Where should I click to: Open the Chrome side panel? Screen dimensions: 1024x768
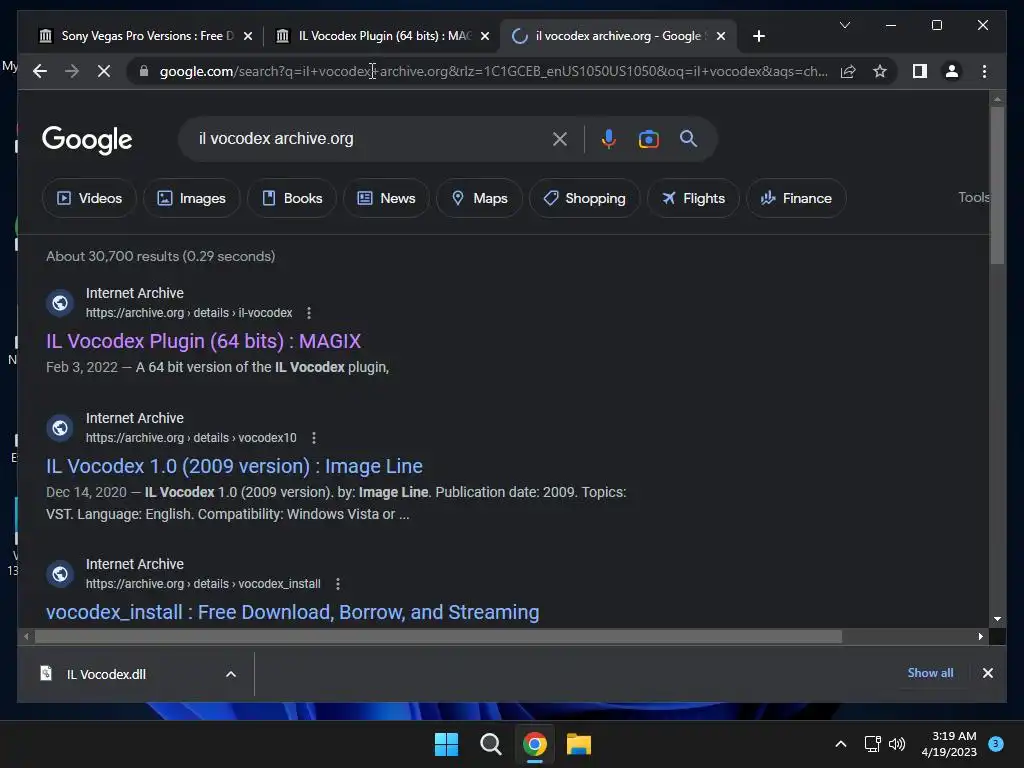[920, 71]
